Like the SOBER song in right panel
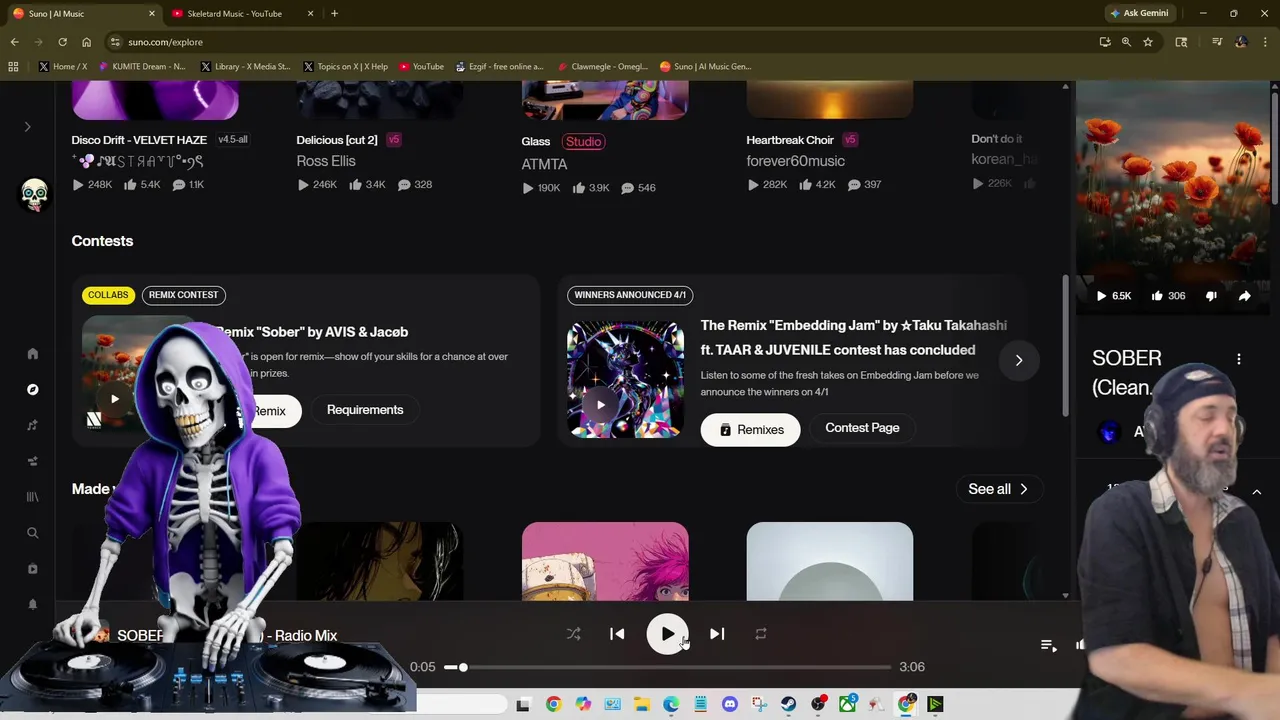This screenshot has height=720, width=1280. pyautogui.click(x=1157, y=296)
